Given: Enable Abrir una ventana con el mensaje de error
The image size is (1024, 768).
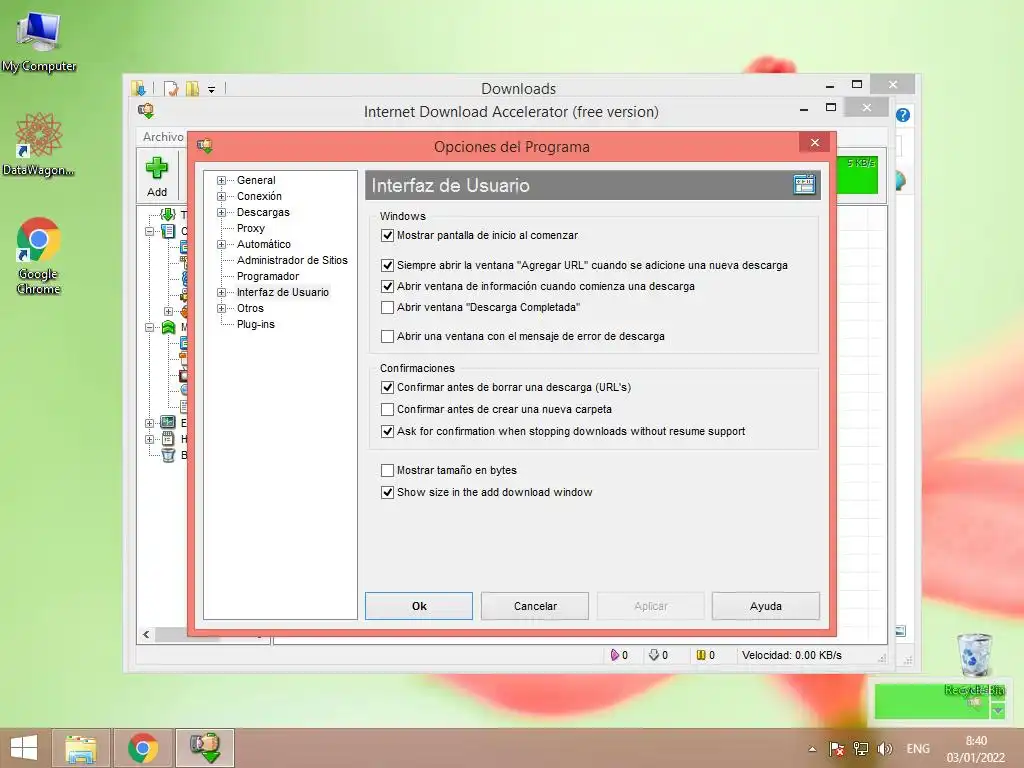Looking at the screenshot, I should click(387, 336).
